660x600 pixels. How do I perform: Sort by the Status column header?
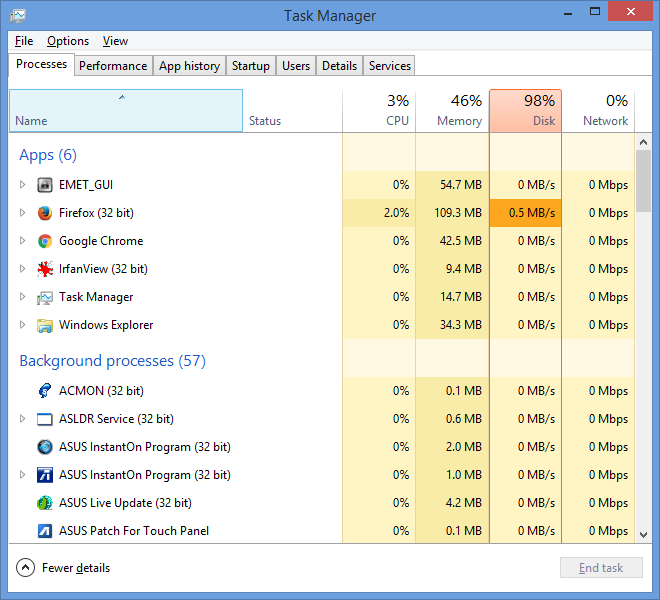pos(293,111)
